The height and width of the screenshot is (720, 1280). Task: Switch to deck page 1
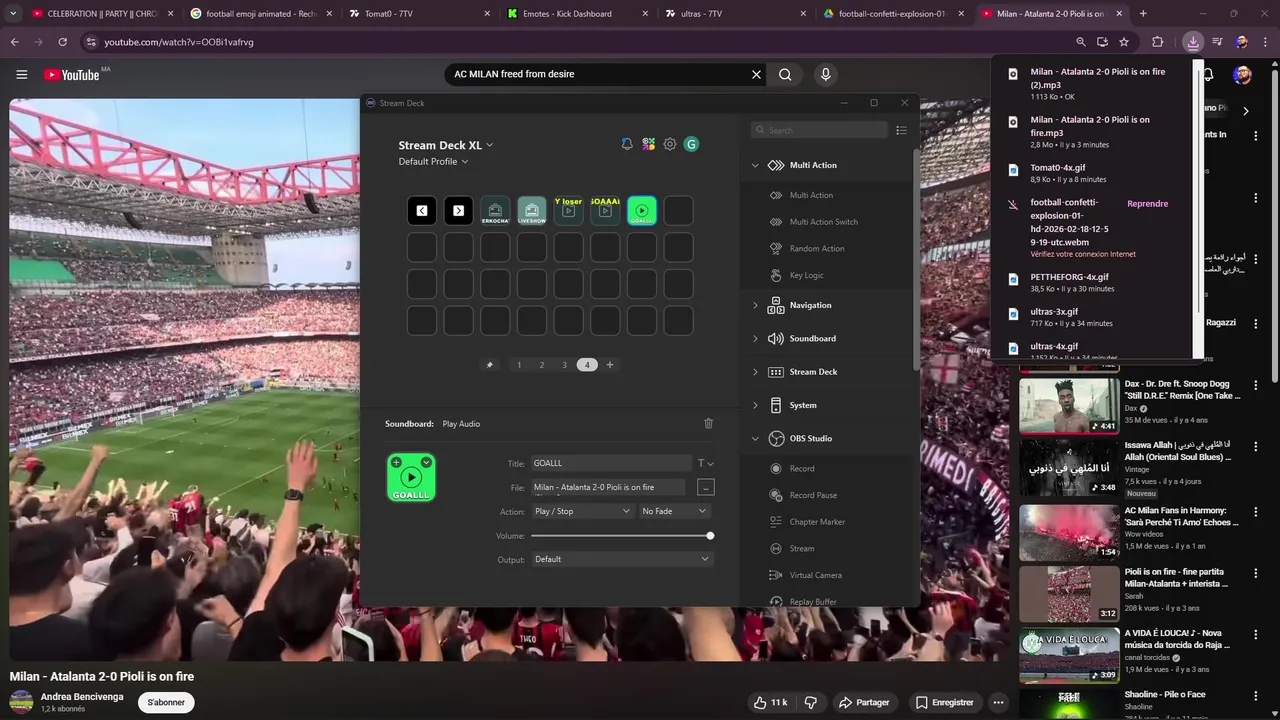click(519, 365)
